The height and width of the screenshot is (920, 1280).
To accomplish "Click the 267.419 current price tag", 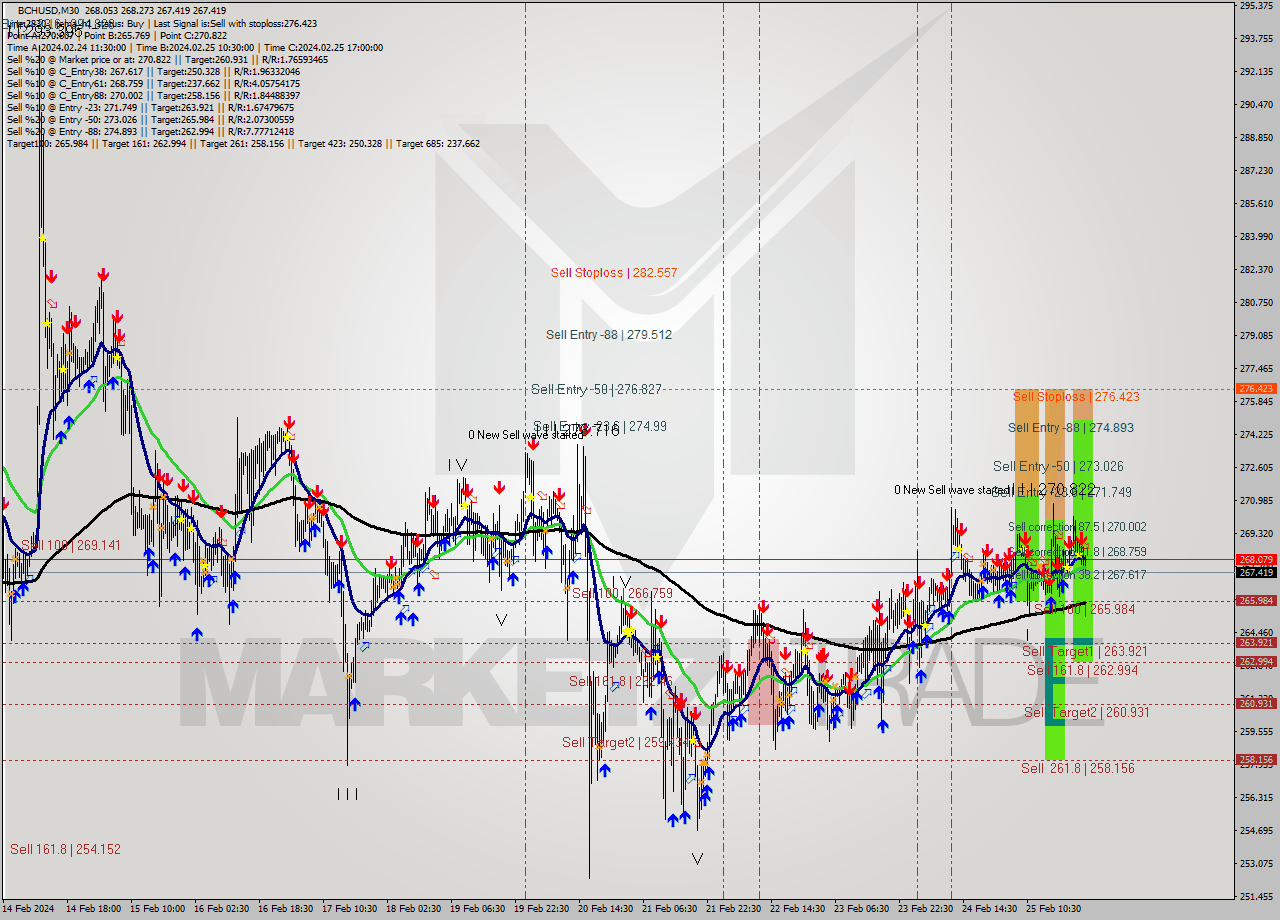I will [x=1256, y=572].
